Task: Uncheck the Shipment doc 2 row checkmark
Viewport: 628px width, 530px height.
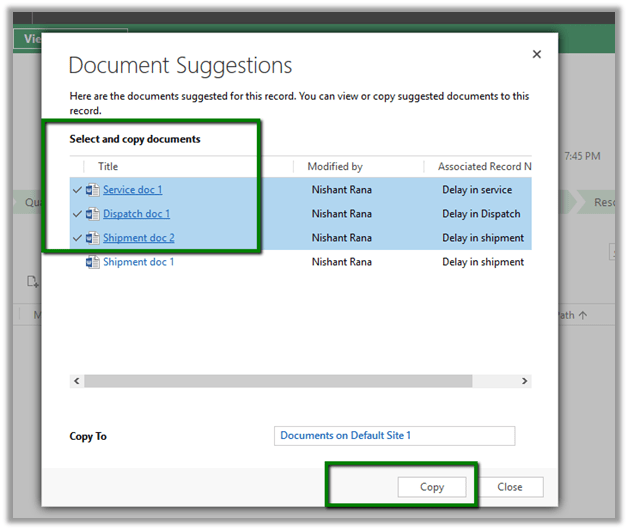Action: (x=77, y=238)
